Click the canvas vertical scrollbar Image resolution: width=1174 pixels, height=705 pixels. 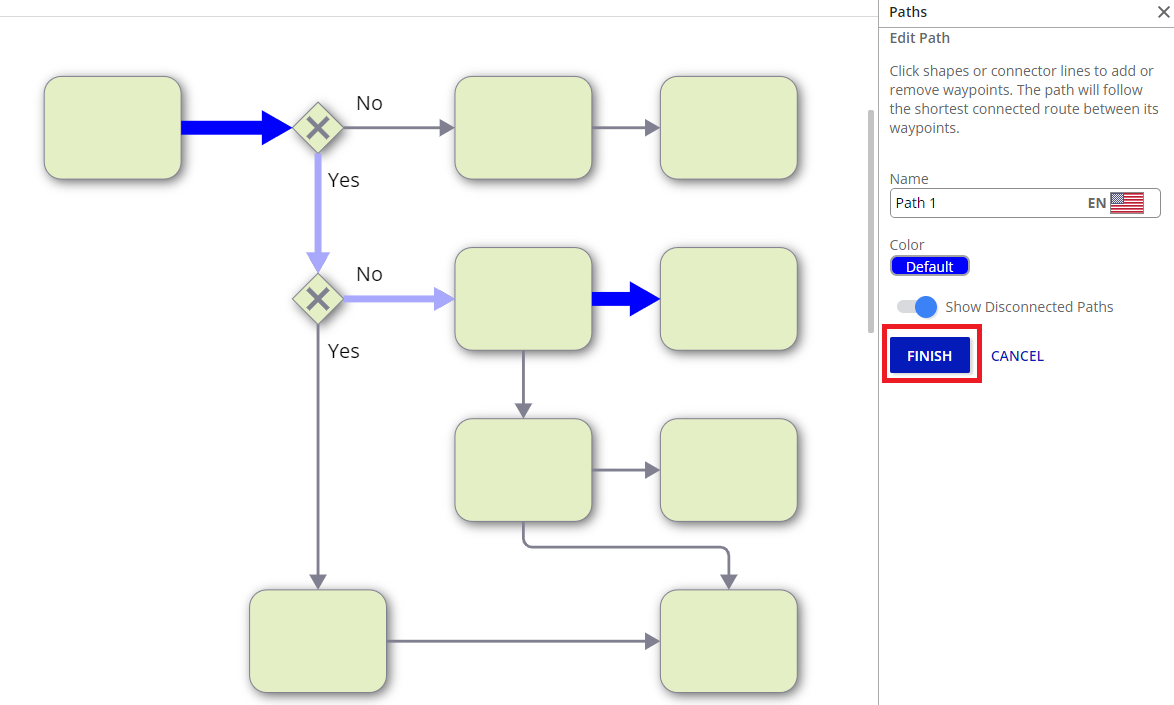[871, 220]
